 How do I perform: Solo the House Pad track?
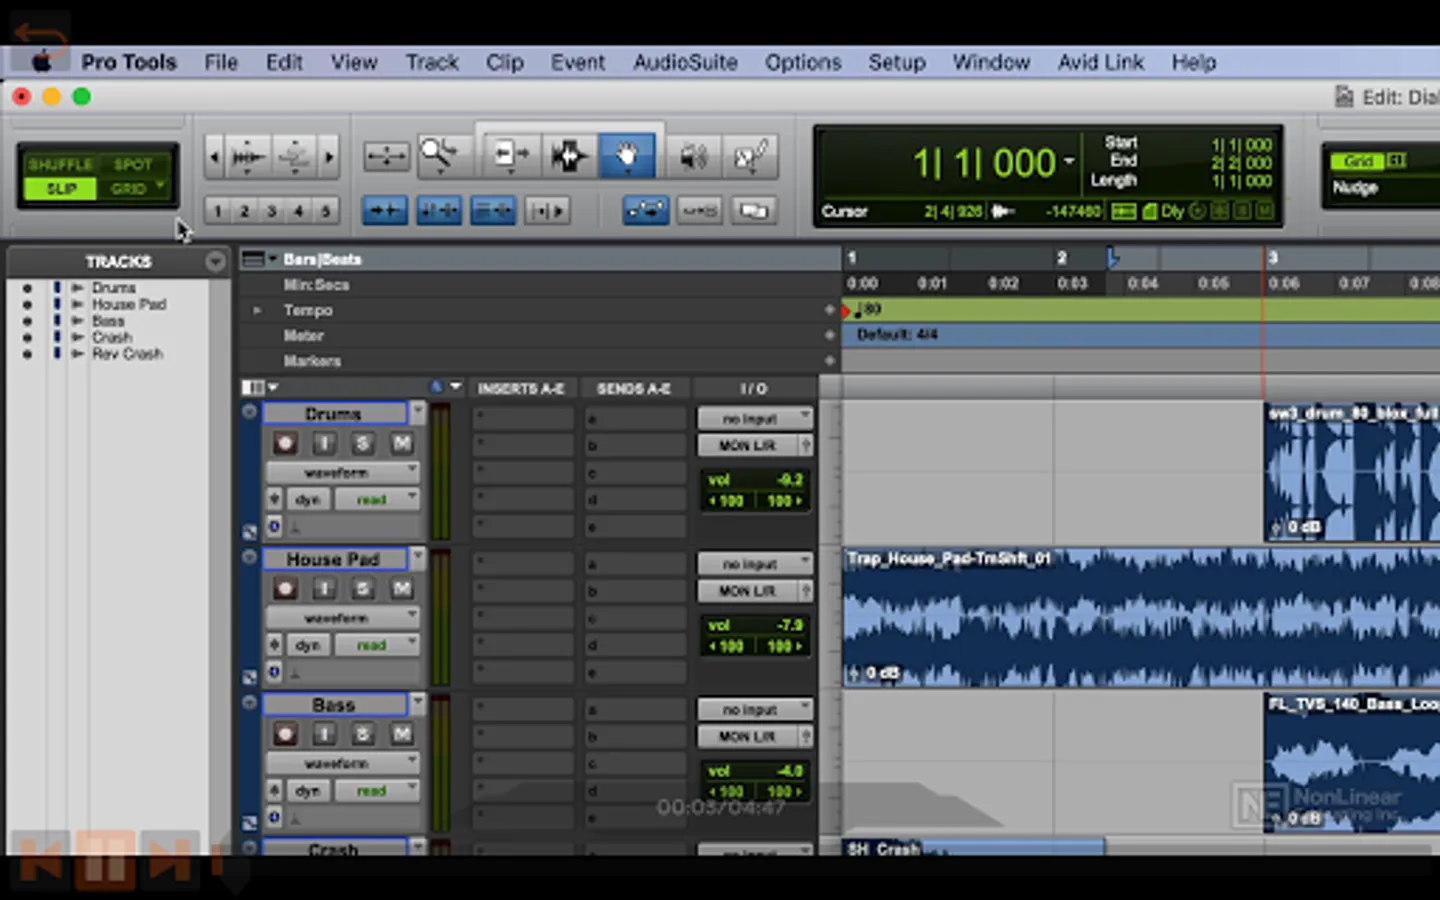point(363,589)
